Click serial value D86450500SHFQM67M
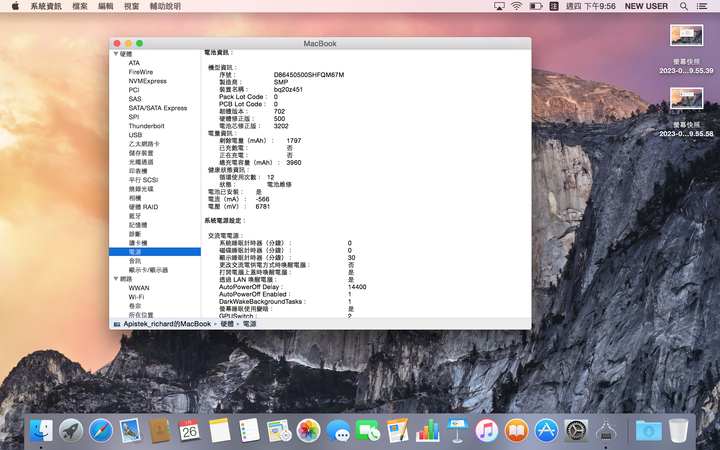Image resolution: width=720 pixels, height=450 pixels. [x=309, y=74]
